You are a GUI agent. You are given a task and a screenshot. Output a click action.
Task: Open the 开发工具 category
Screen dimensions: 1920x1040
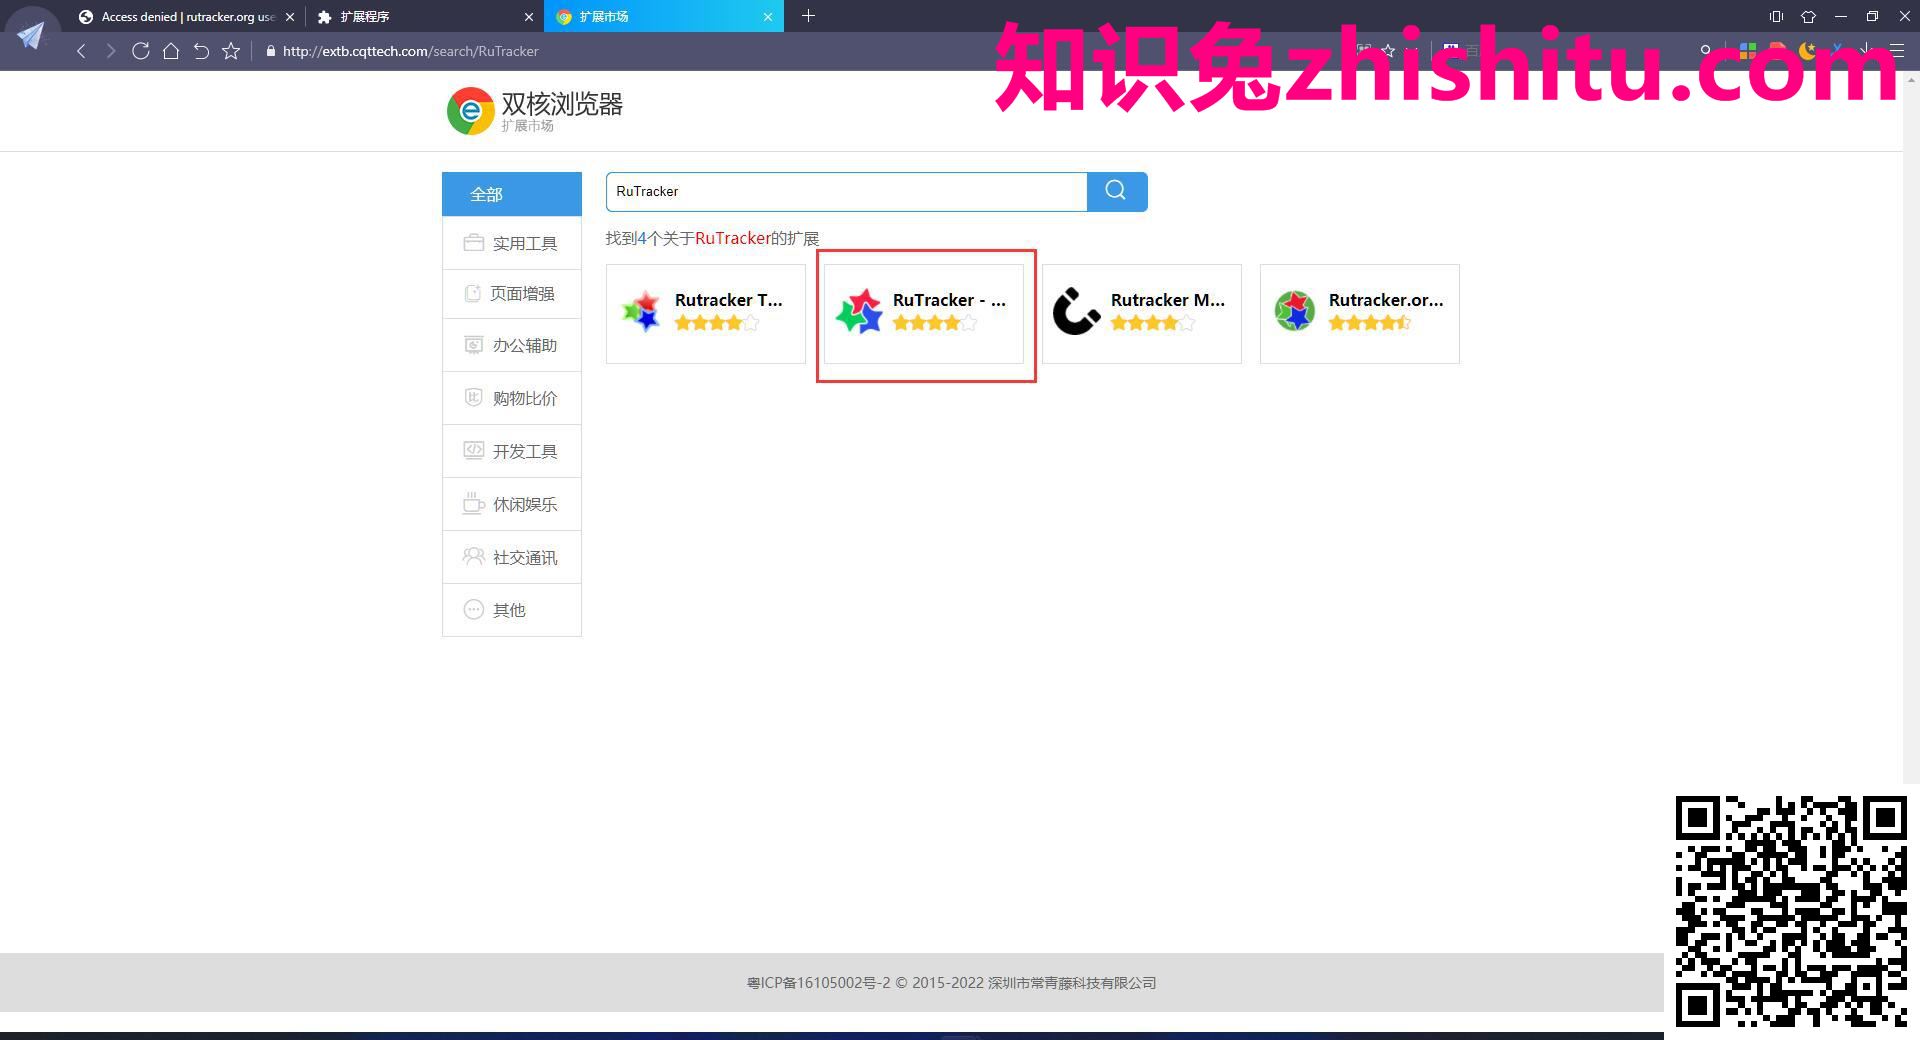pos(512,451)
